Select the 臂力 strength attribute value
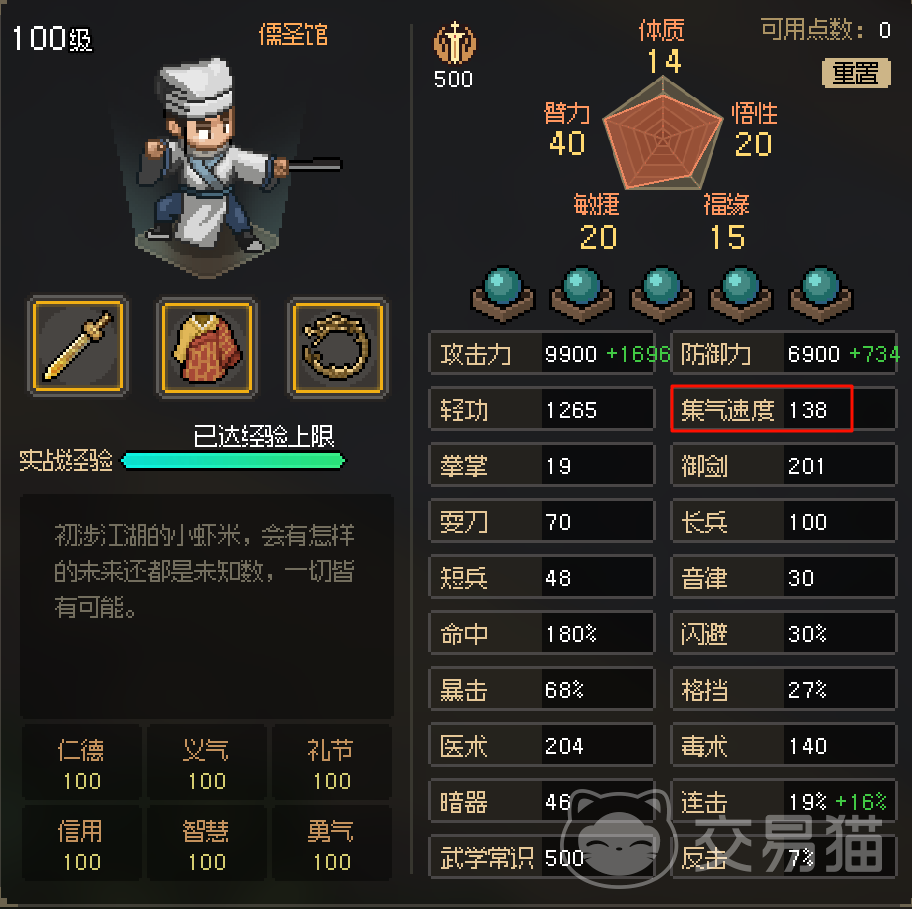The width and height of the screenshot is (912, 909). point(567,143)
